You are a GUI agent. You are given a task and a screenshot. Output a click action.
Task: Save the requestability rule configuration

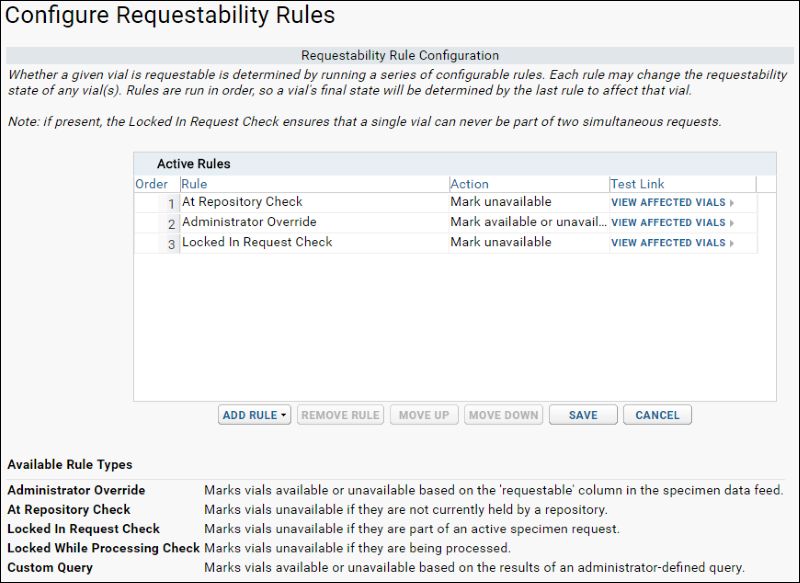tap(583, 415)
